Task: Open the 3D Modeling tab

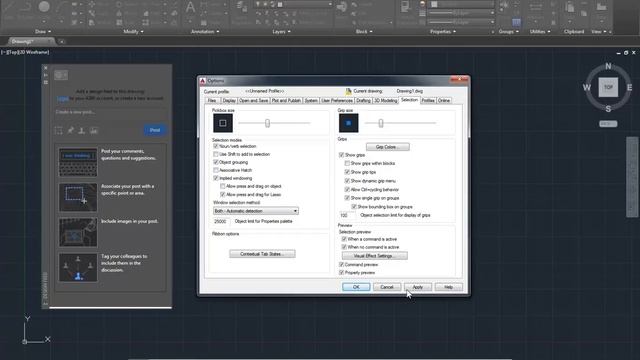Action: (385, 100)
